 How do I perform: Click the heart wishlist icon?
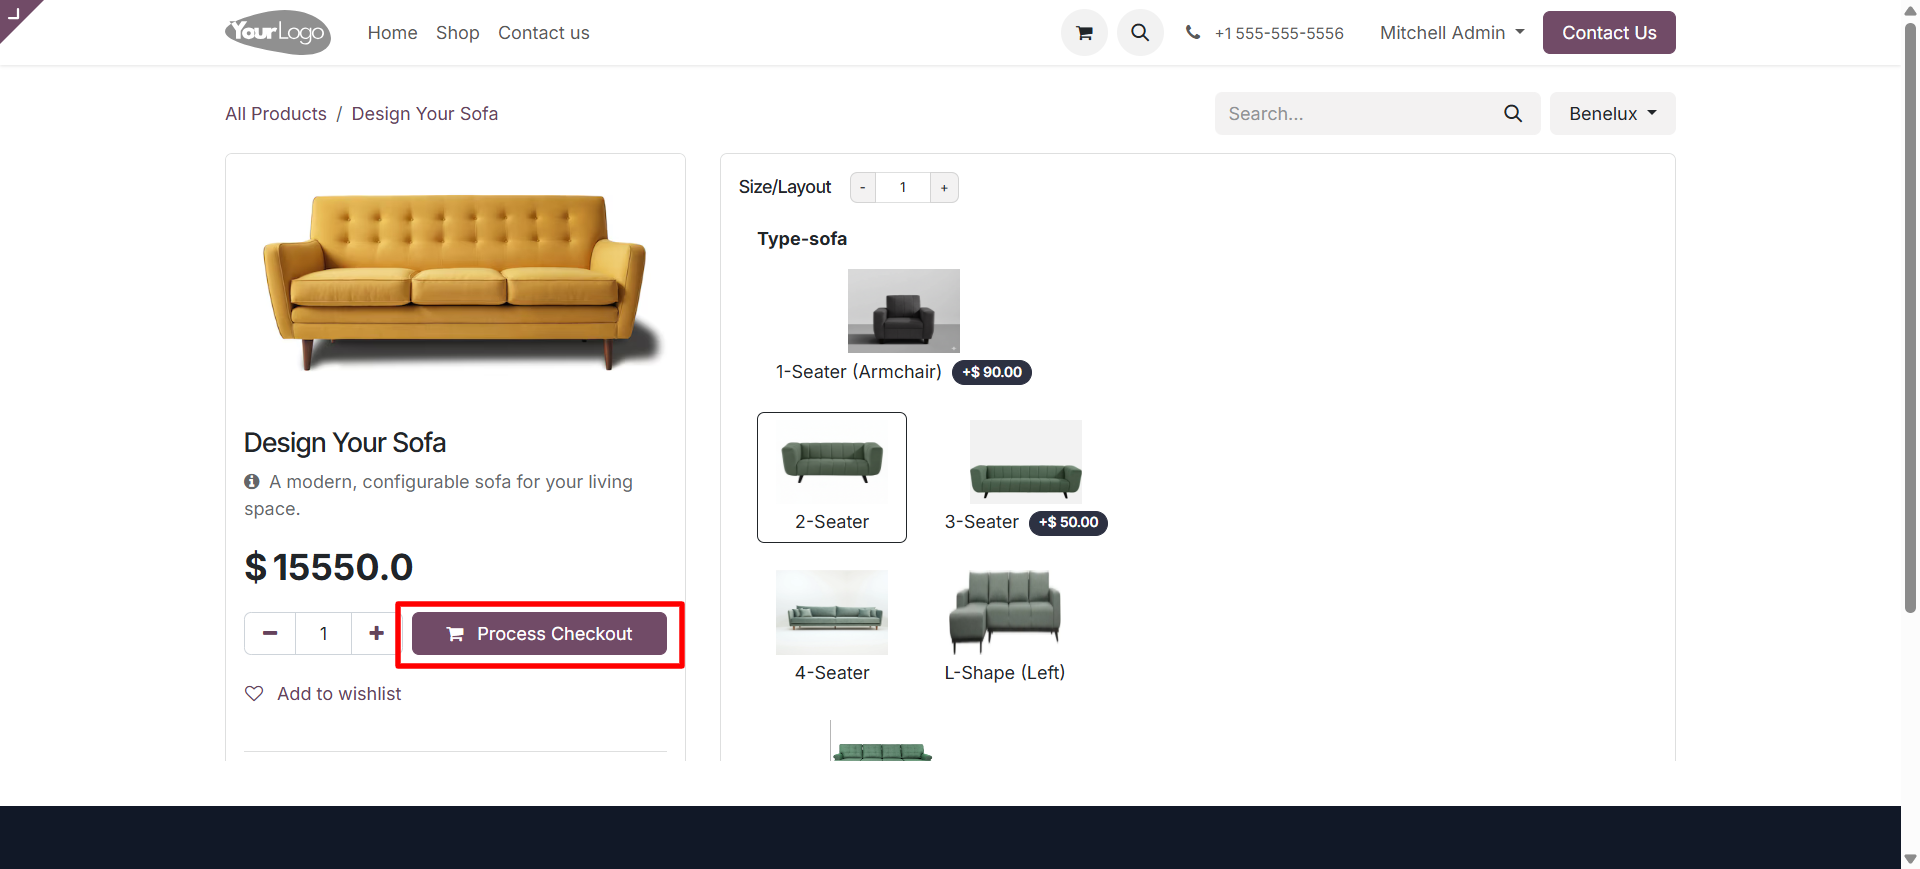[x=254, y=694]
